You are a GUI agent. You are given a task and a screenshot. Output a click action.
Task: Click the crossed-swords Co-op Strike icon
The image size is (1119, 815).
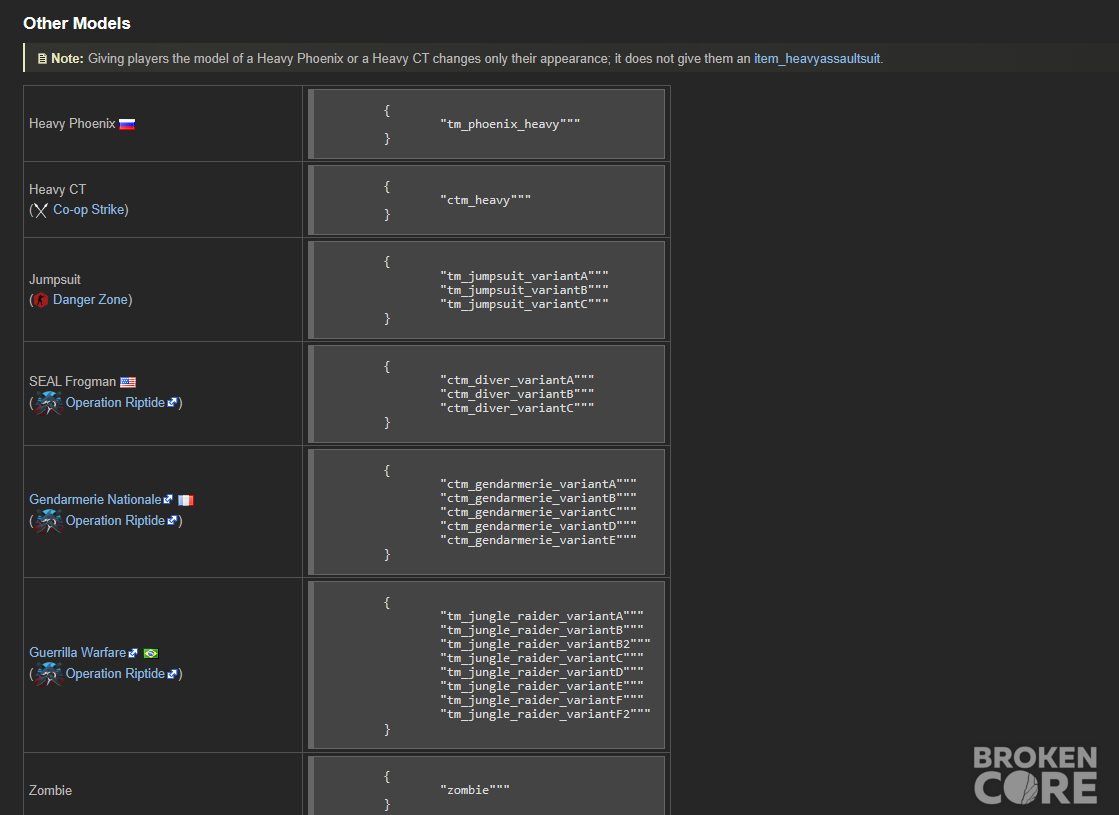tap(41, 210)
